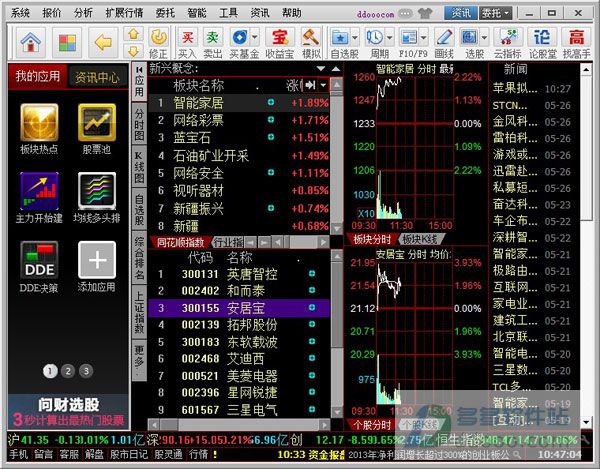Click the 解盘 status bar button
The width and height of the screenshot is (600, 469).
coord(94,454)
